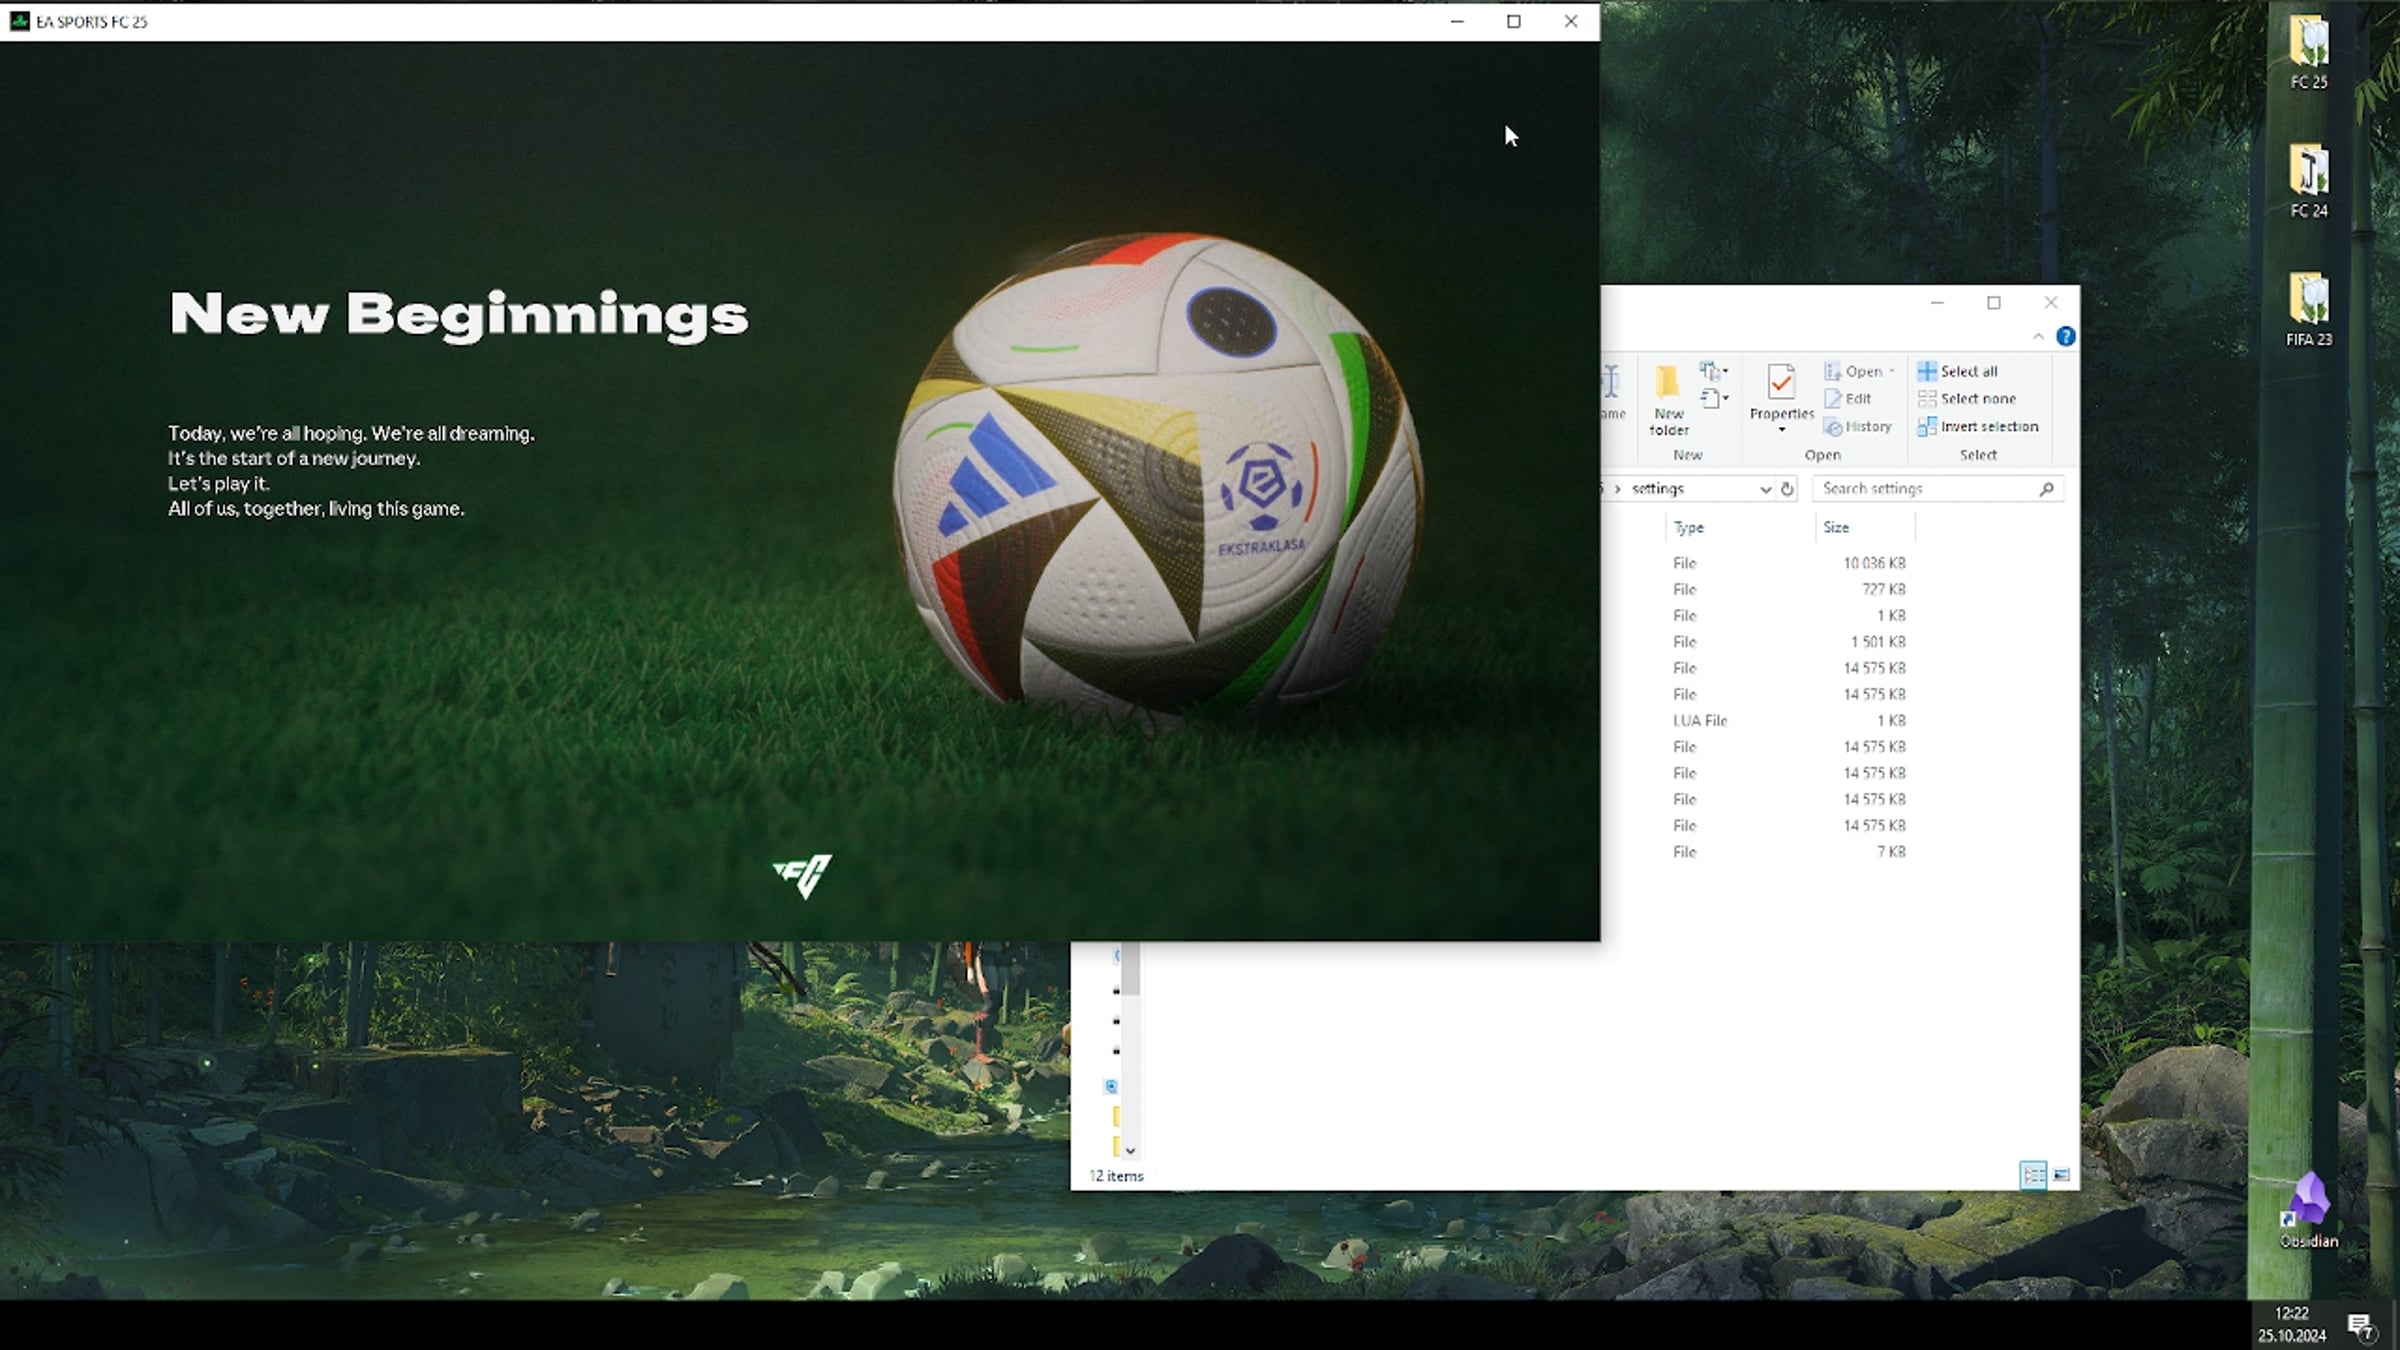Switch to large thumbnails view
The width and height of the screenshot is (2400, 1350).
[x=2063, y=1174]
